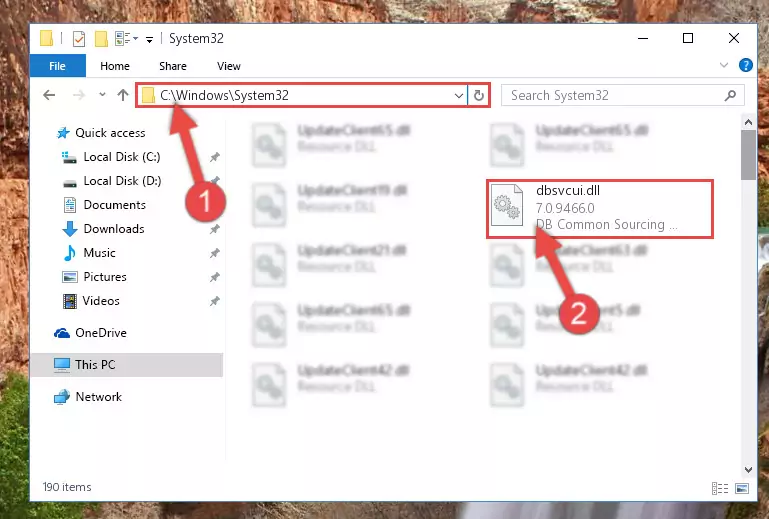Screen dimensions: 769x519
Task: Click pin icon next to Music
Action: click(x=214, y=253)
